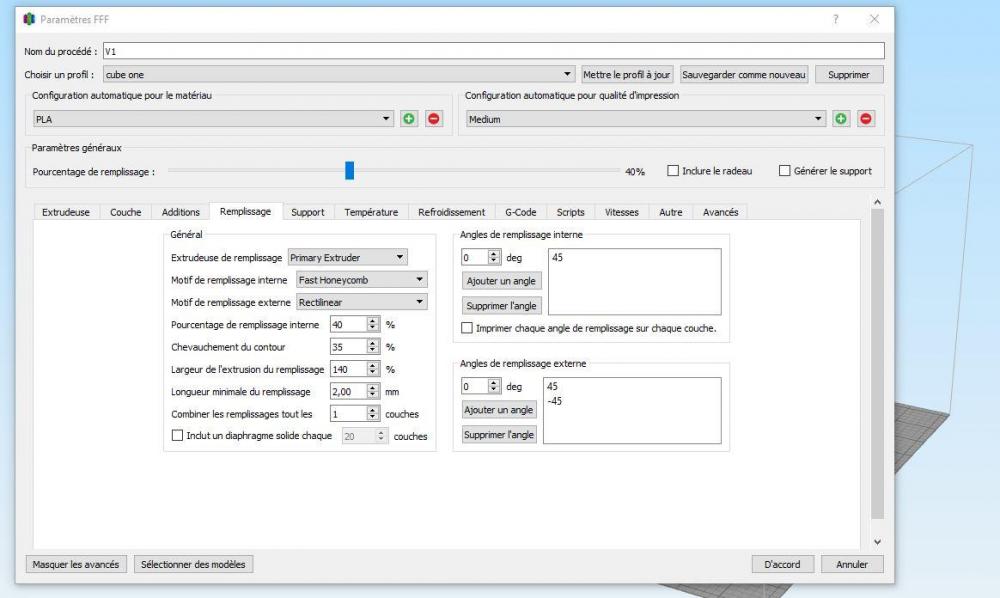The height and width of the screenshot is (598, 1000).
Task: Open the Autre tab
Action: [670, 212]
